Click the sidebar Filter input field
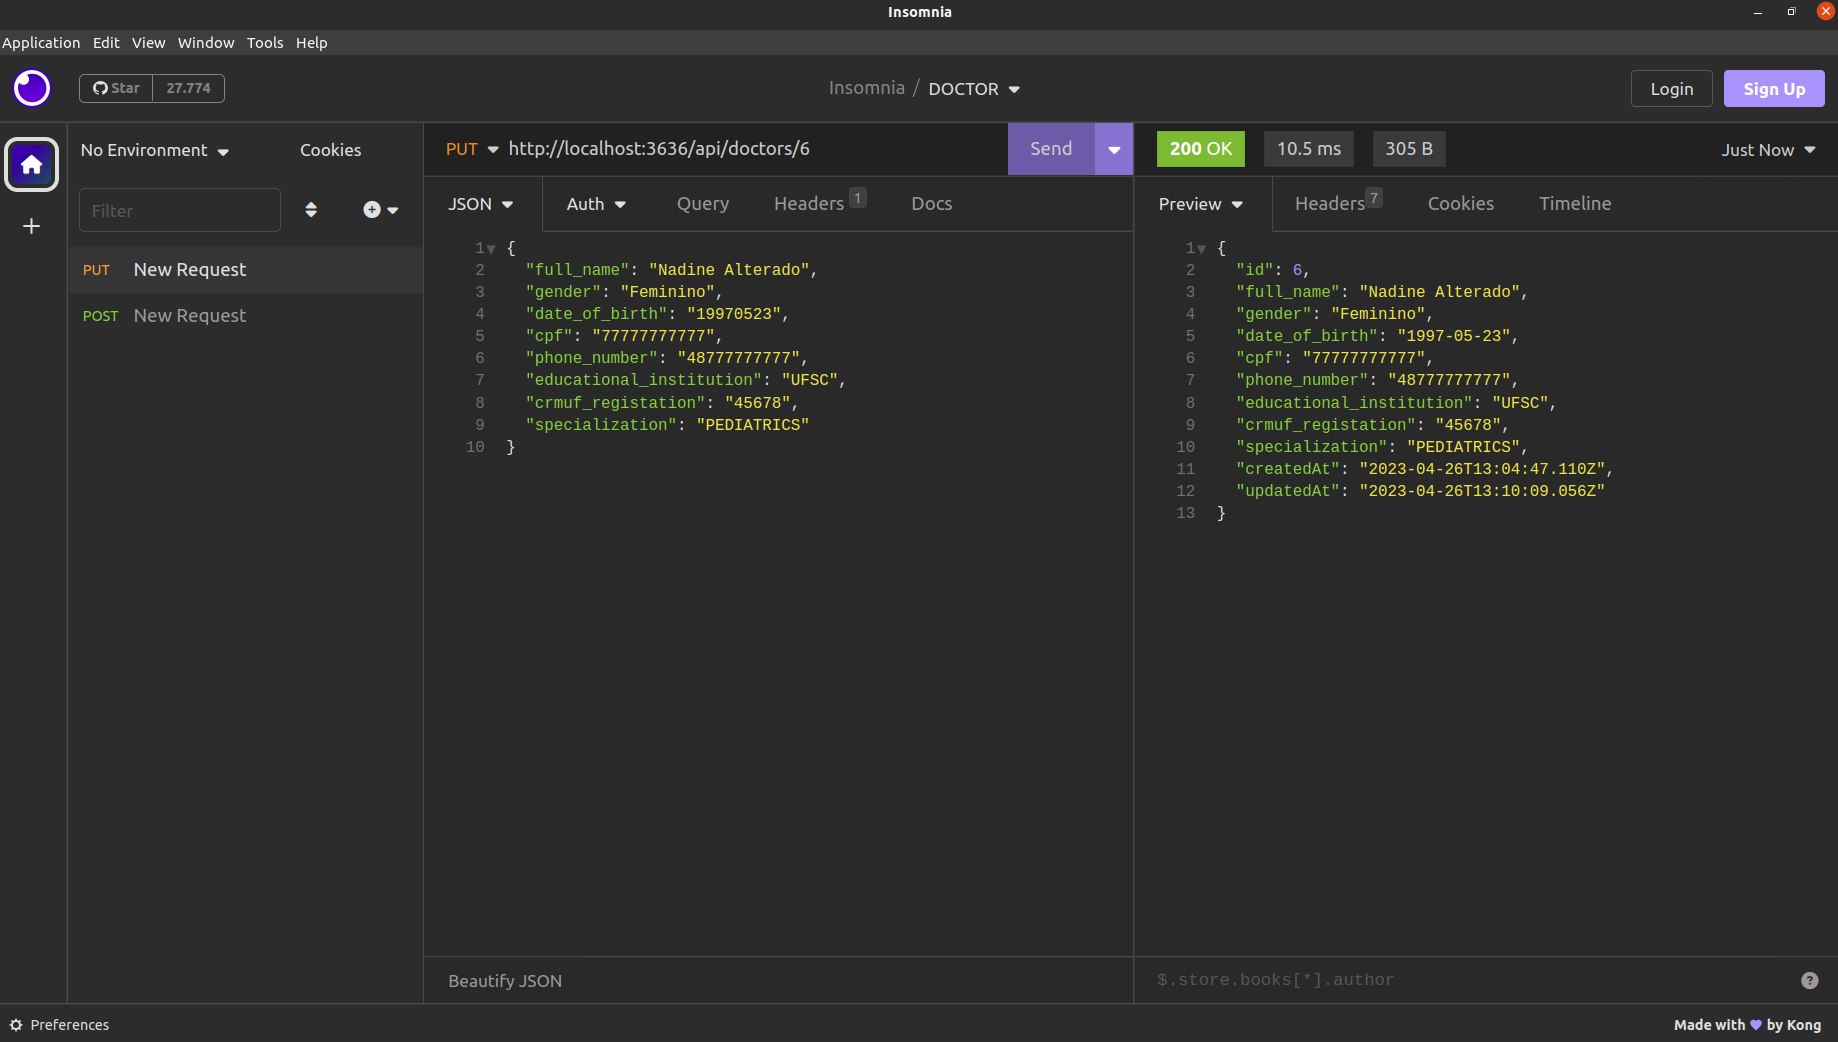 click(x=180, y=210)
